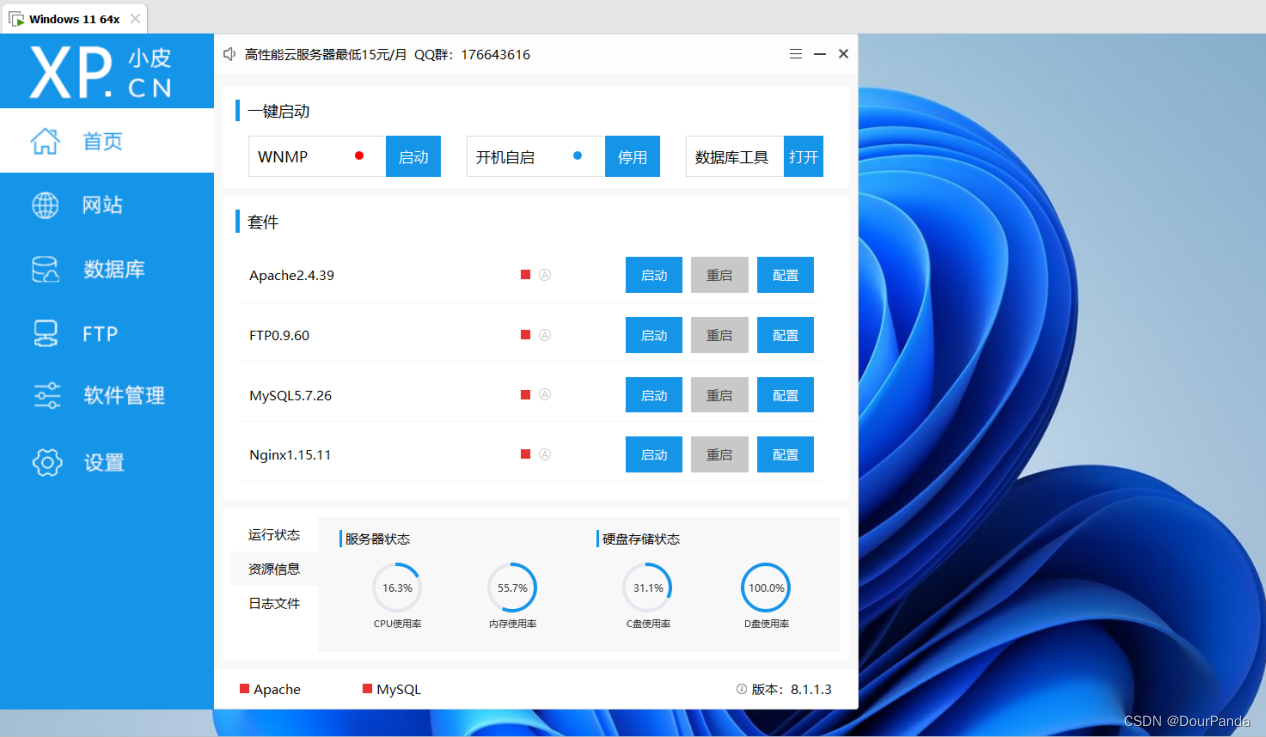Open 配置 for Apache2.4.39
Screen dimensions: 1266x737
pos(786,275)
